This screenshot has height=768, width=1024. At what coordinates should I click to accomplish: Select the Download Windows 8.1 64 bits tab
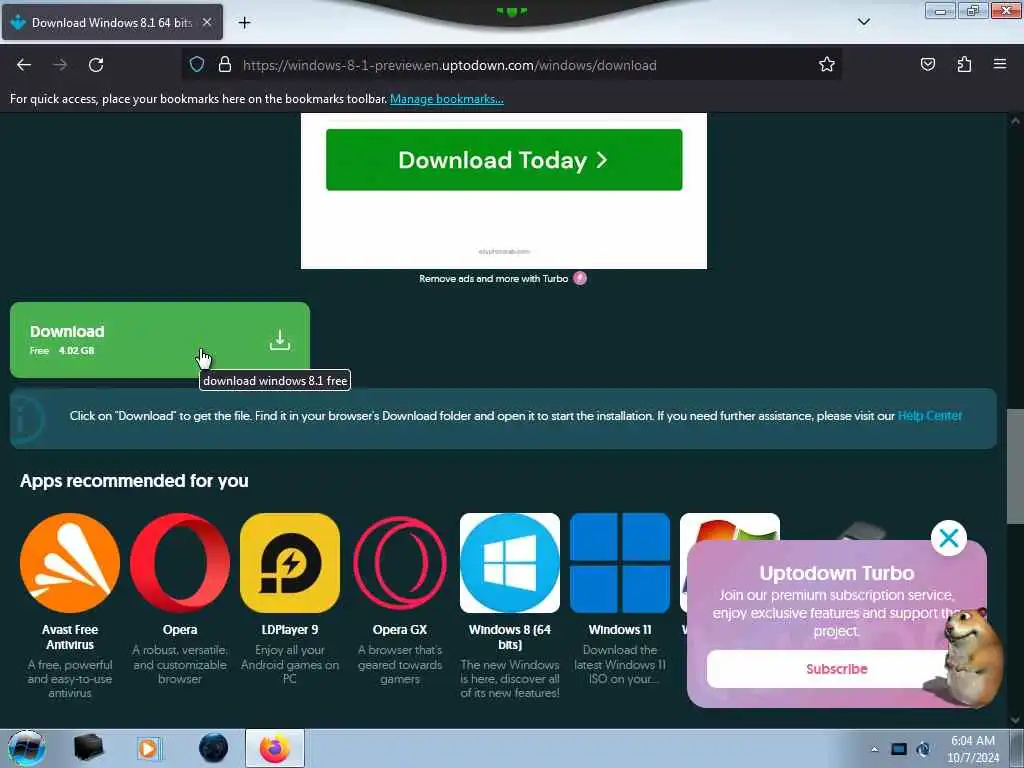112,22
